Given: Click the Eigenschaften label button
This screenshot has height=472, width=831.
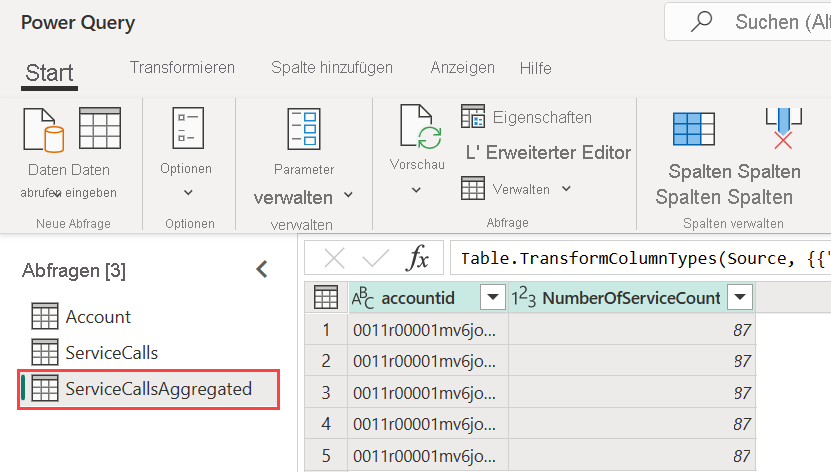Looking at the screenshot, I should [542, 117].
